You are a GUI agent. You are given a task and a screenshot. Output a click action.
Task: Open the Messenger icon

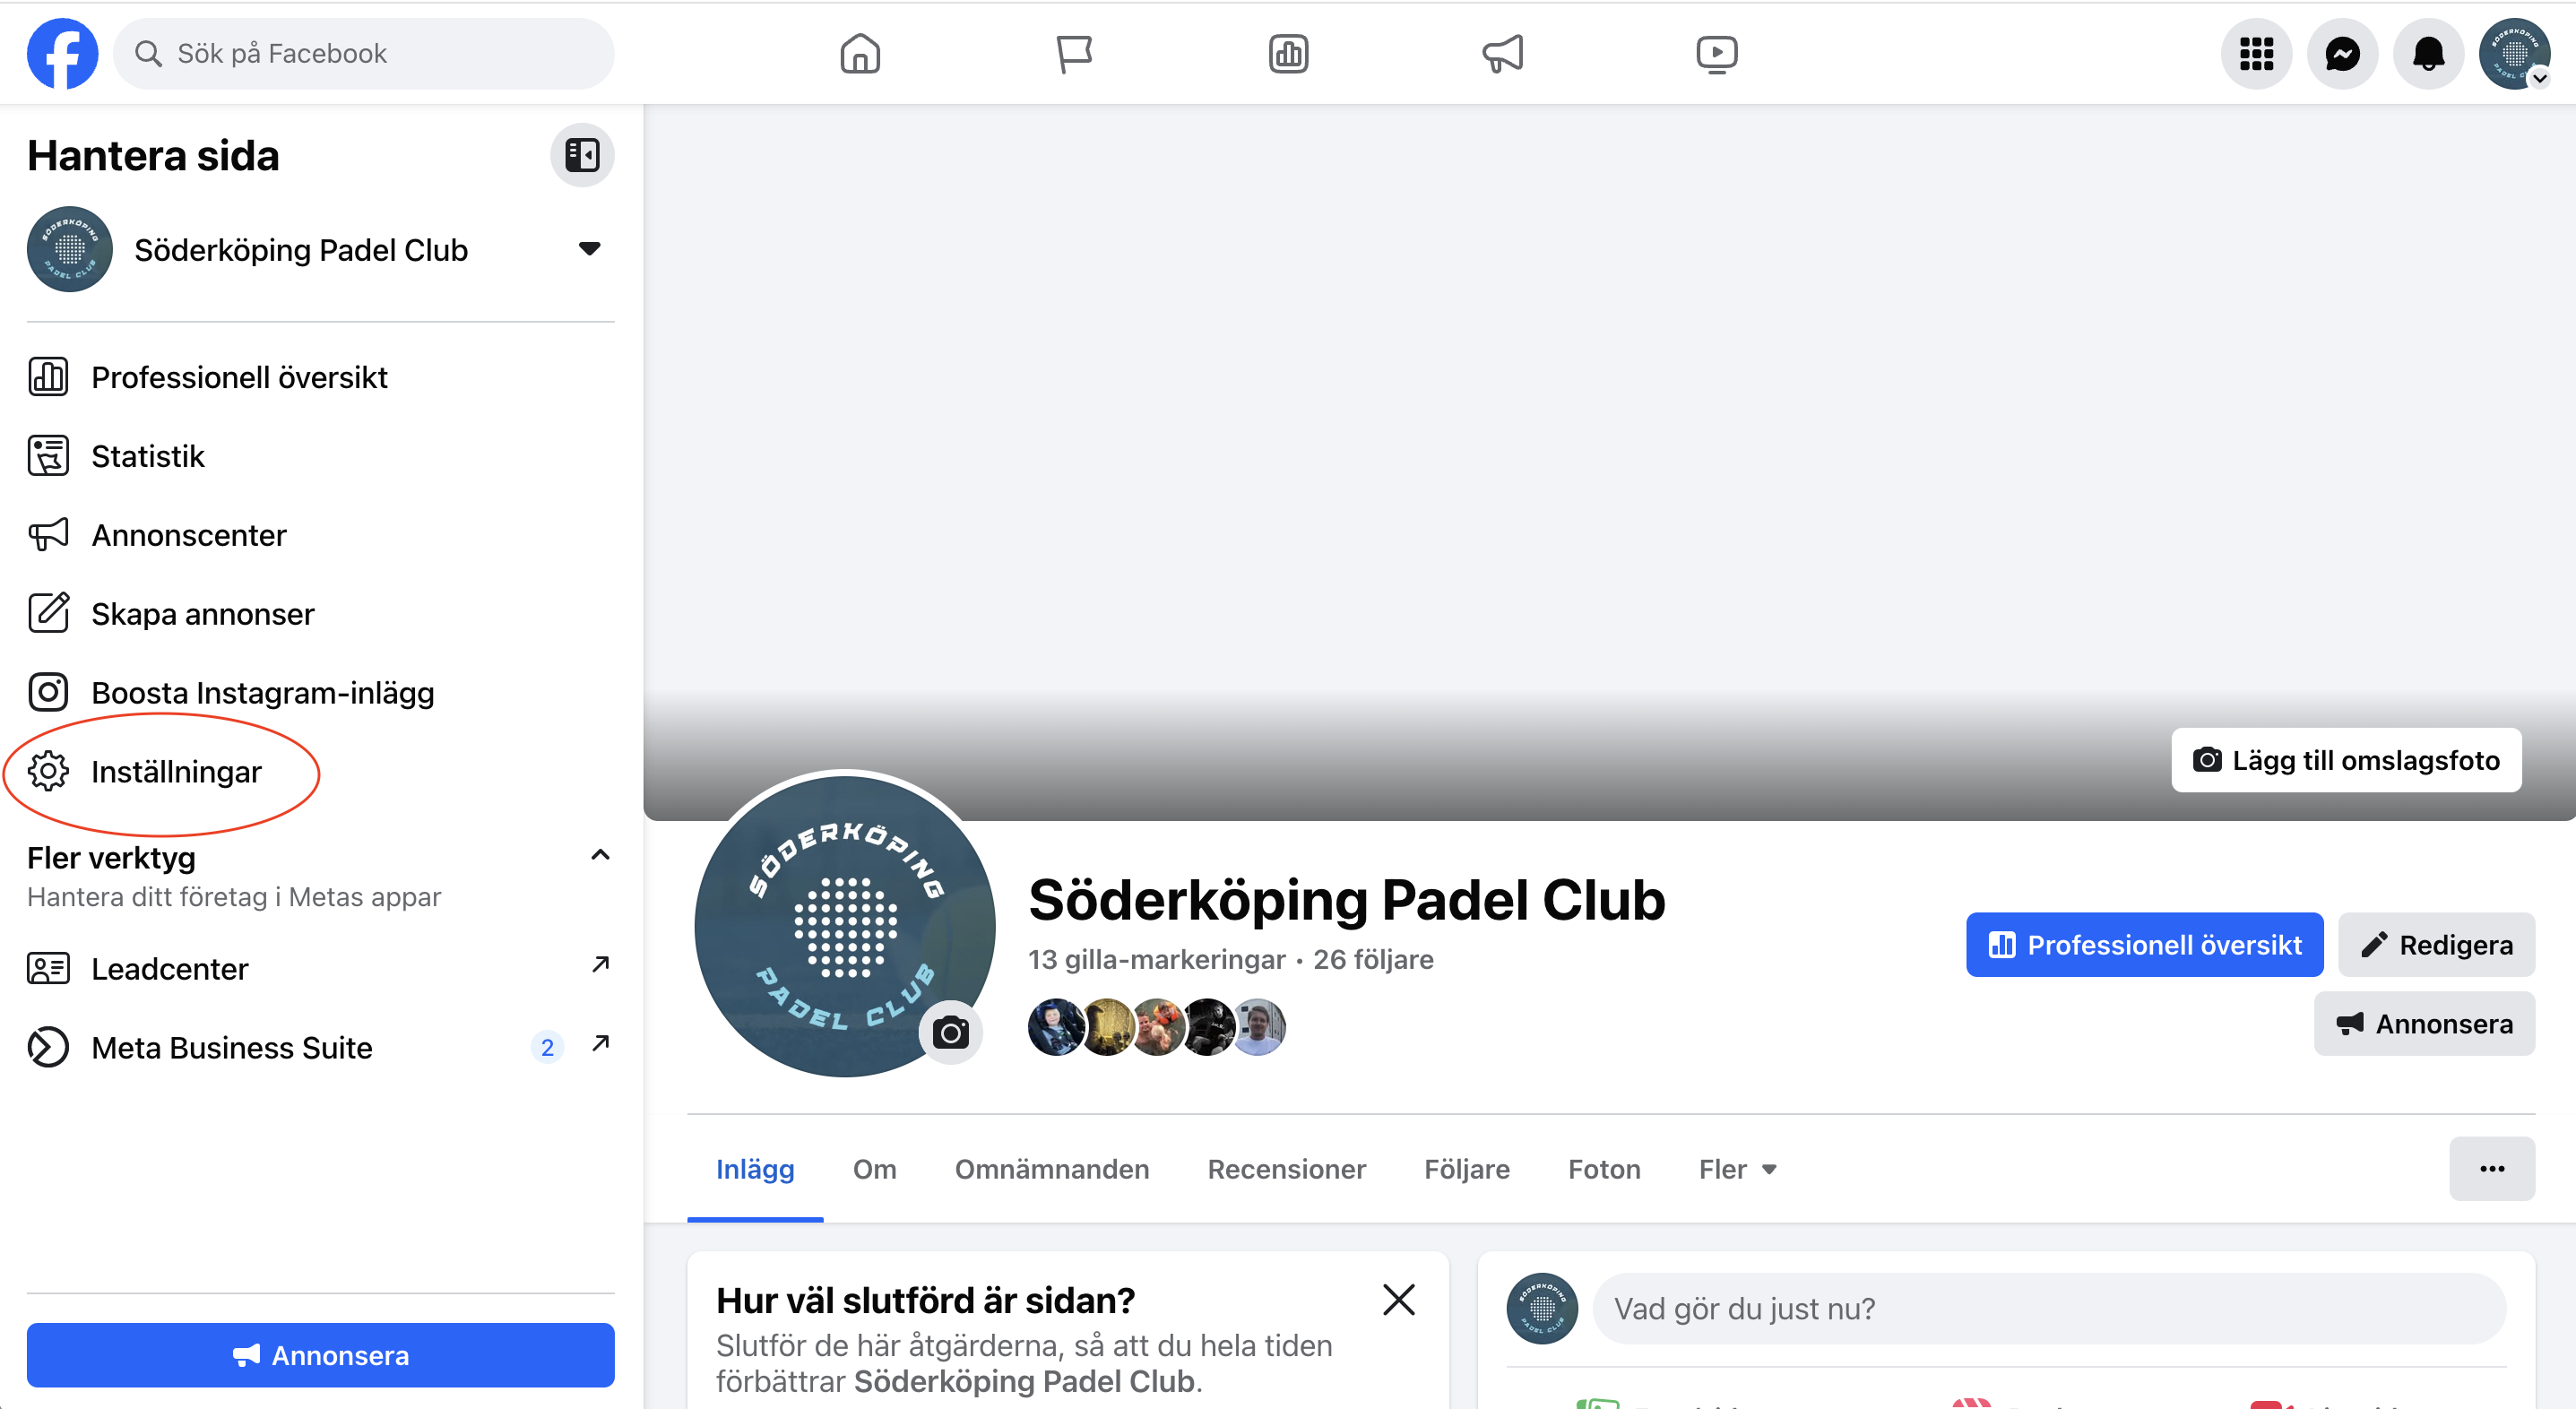tap(2342, 54)
